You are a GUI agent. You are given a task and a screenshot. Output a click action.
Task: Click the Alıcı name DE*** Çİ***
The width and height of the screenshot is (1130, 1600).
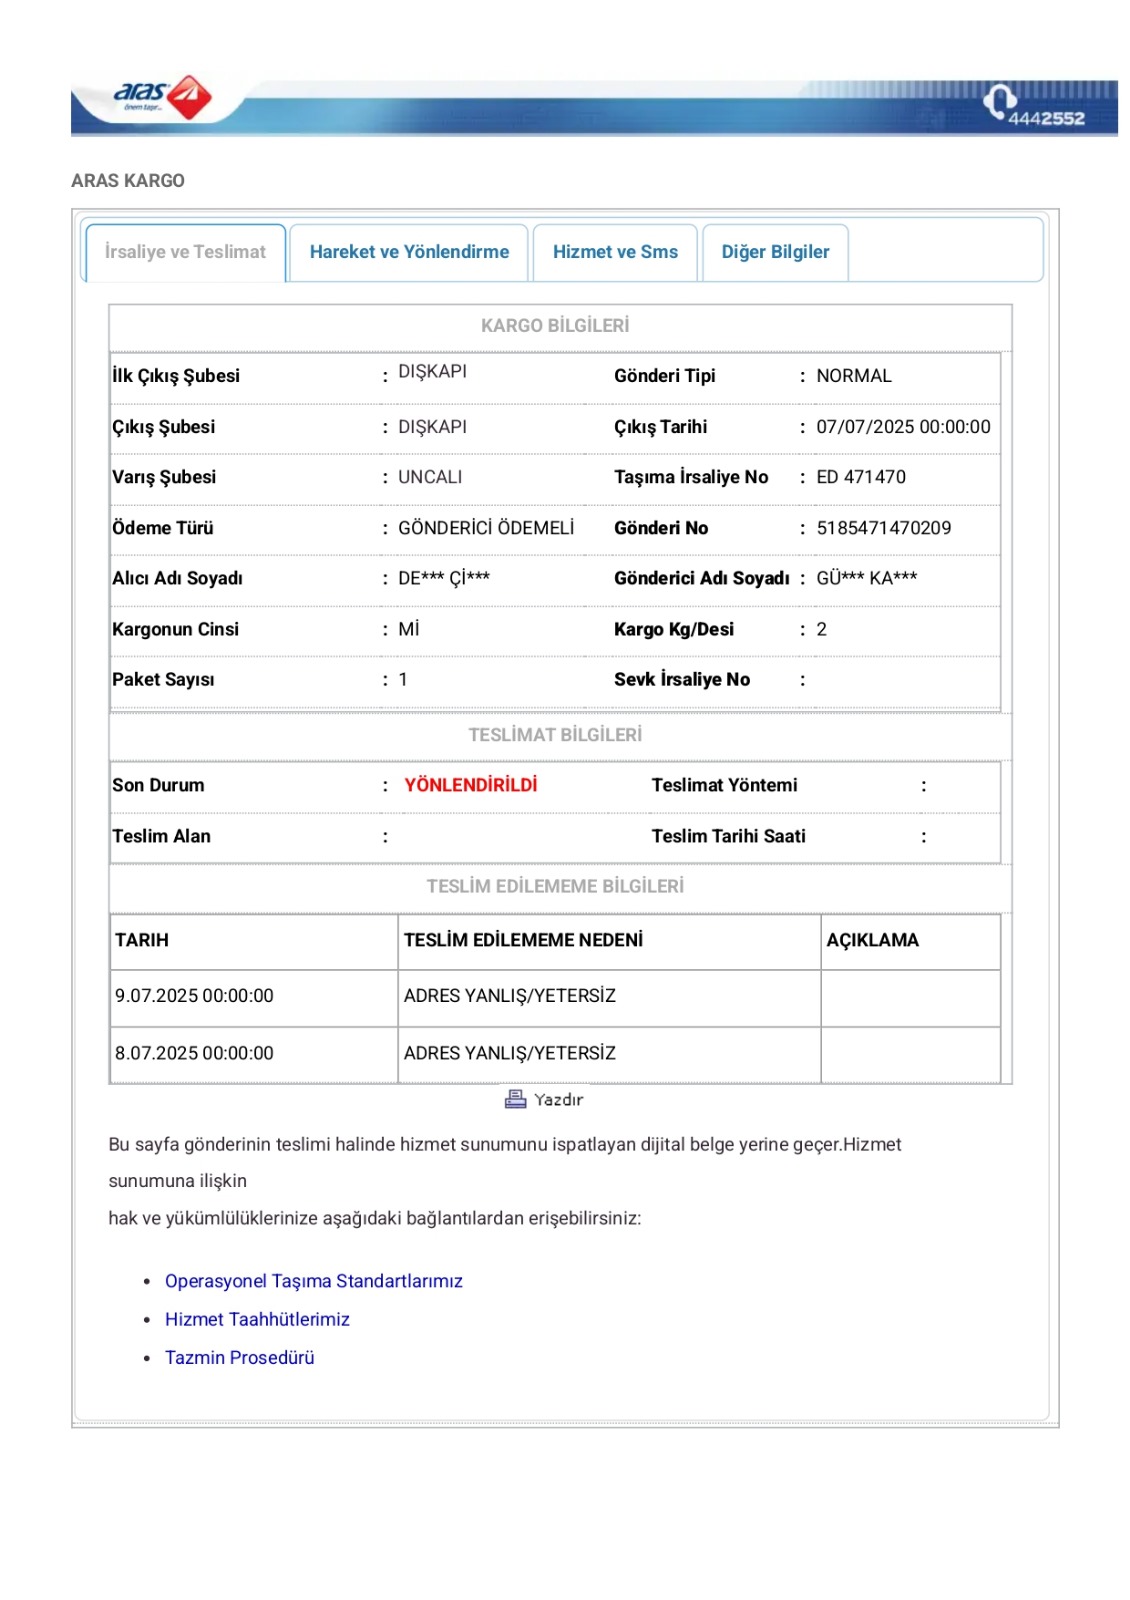click(444, 578)
